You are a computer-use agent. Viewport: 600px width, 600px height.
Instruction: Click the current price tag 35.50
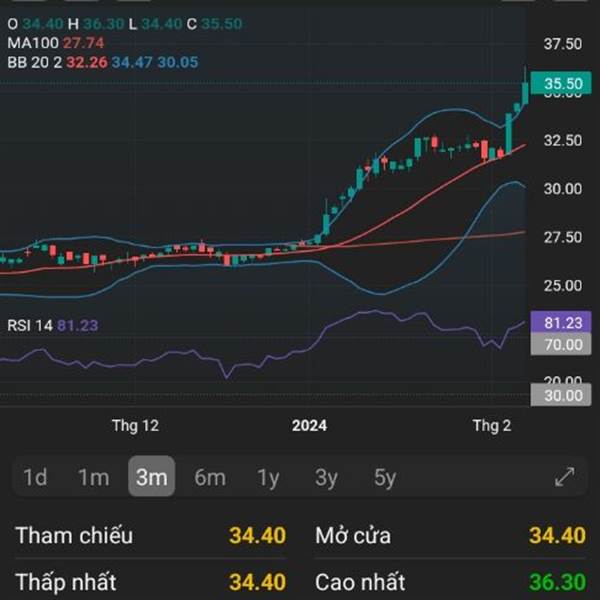561,83
